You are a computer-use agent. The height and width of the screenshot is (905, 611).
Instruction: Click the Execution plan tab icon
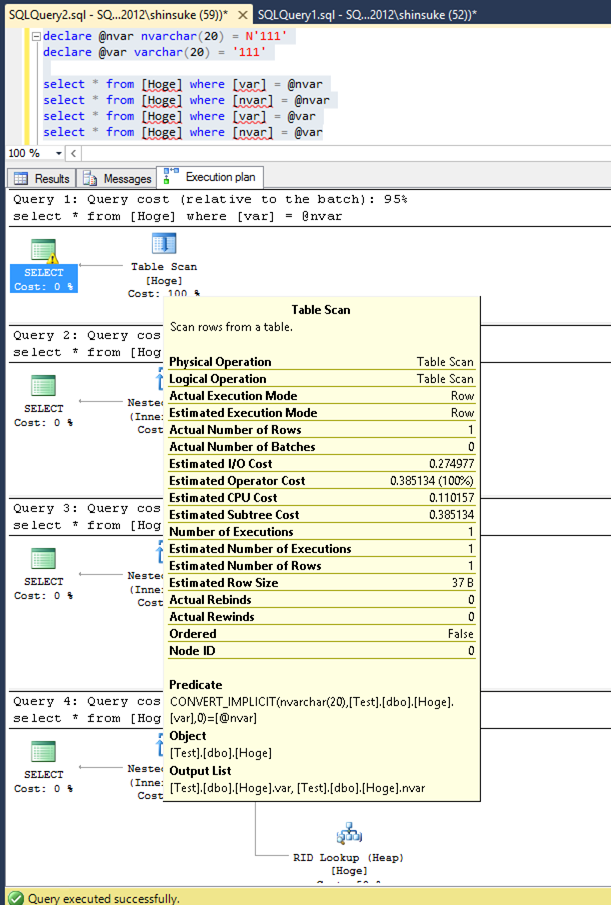click(x=171, y=176)
